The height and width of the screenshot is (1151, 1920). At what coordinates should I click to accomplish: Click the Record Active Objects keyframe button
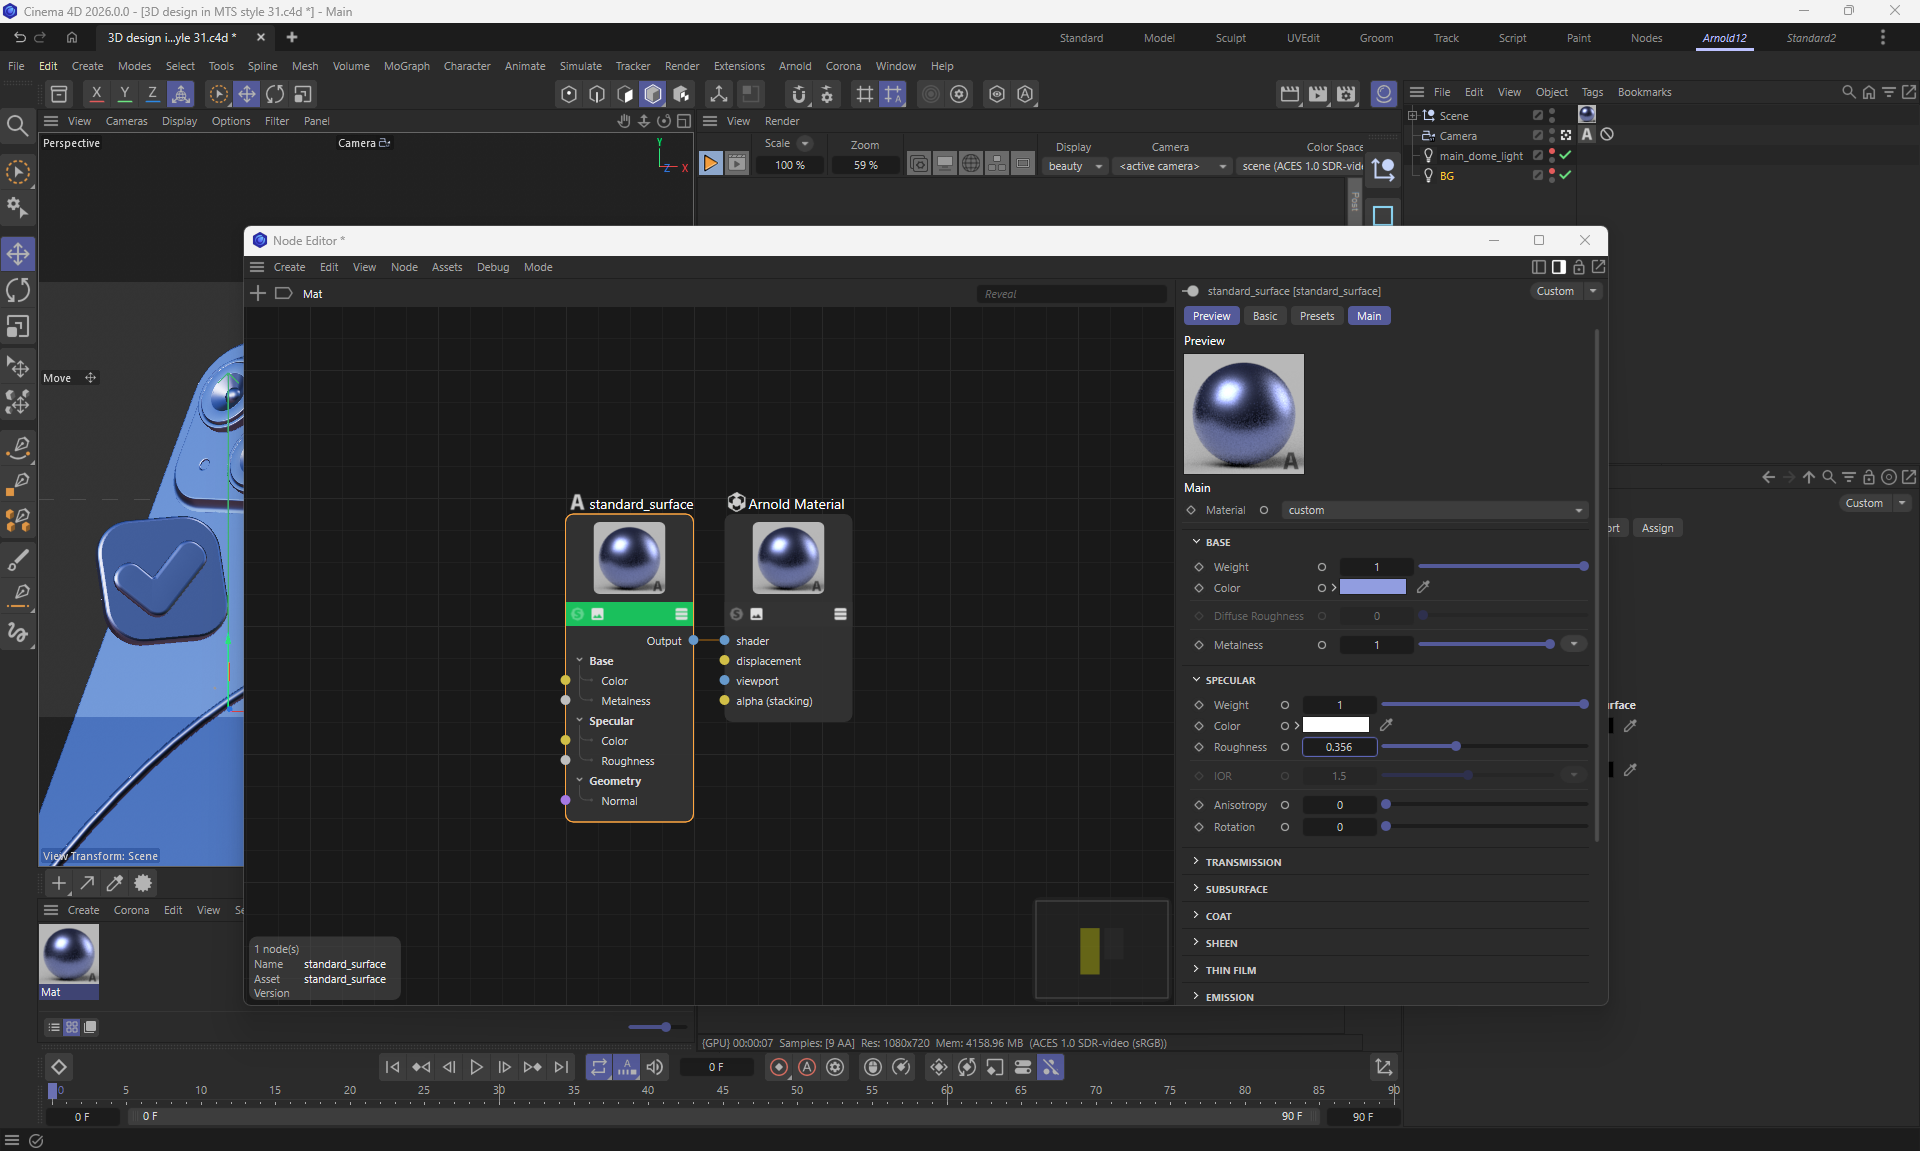click(778, 1067)
